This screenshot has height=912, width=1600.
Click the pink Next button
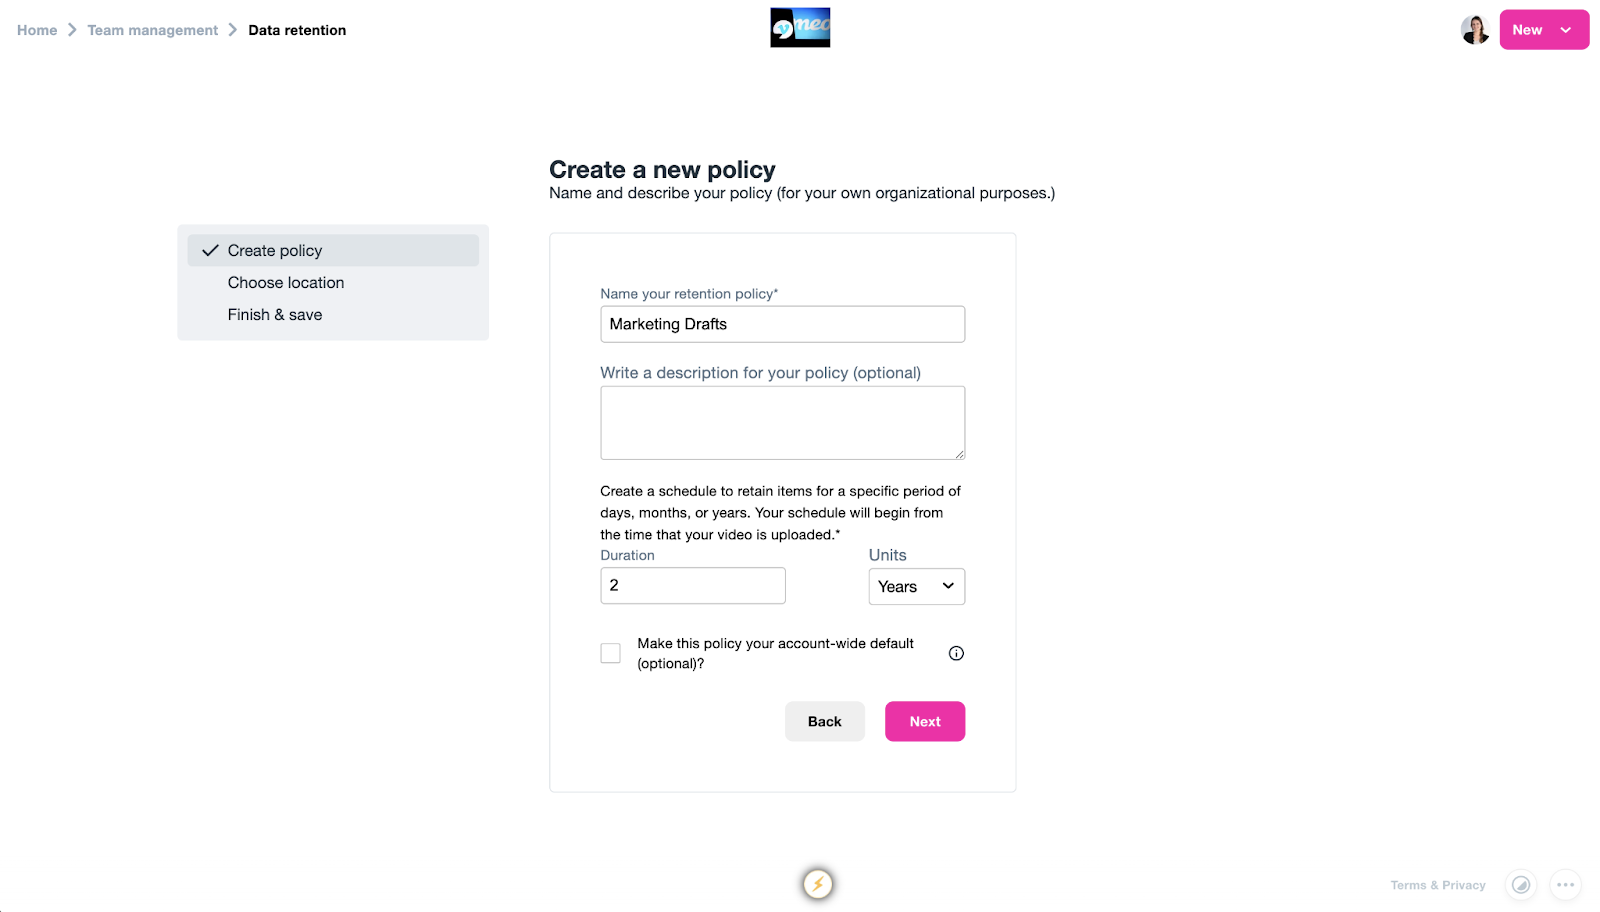[924, 721]
